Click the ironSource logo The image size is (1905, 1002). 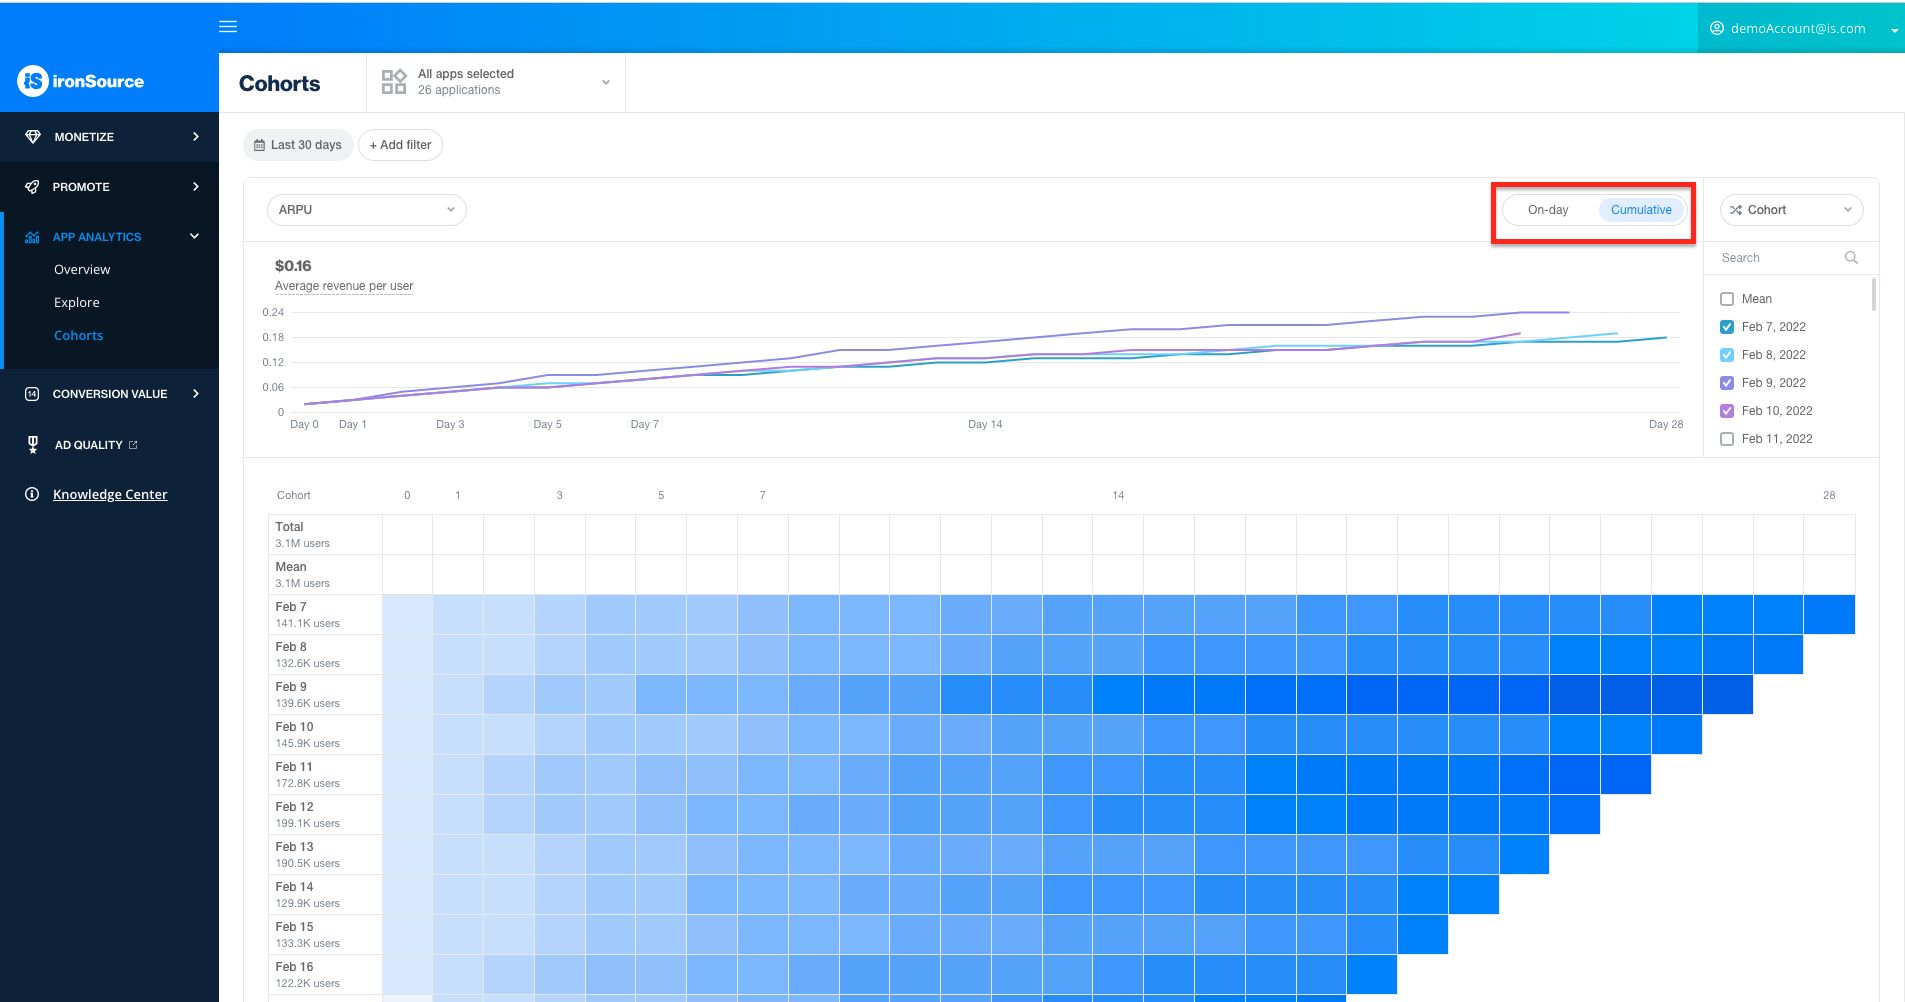point(80,81)
